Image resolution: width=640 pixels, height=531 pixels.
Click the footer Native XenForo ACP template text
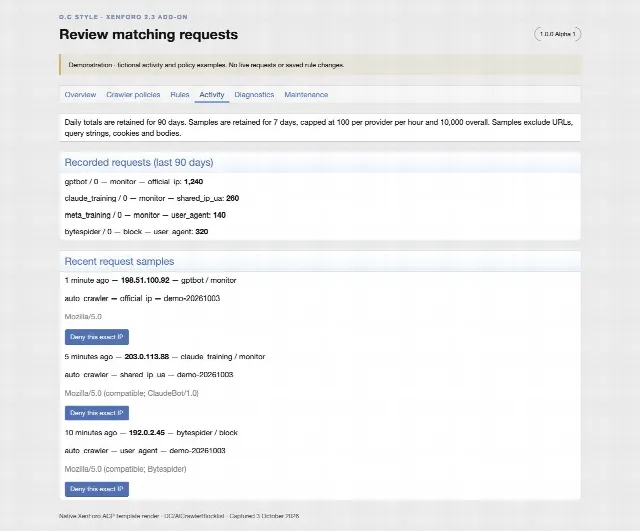(179, 516)
